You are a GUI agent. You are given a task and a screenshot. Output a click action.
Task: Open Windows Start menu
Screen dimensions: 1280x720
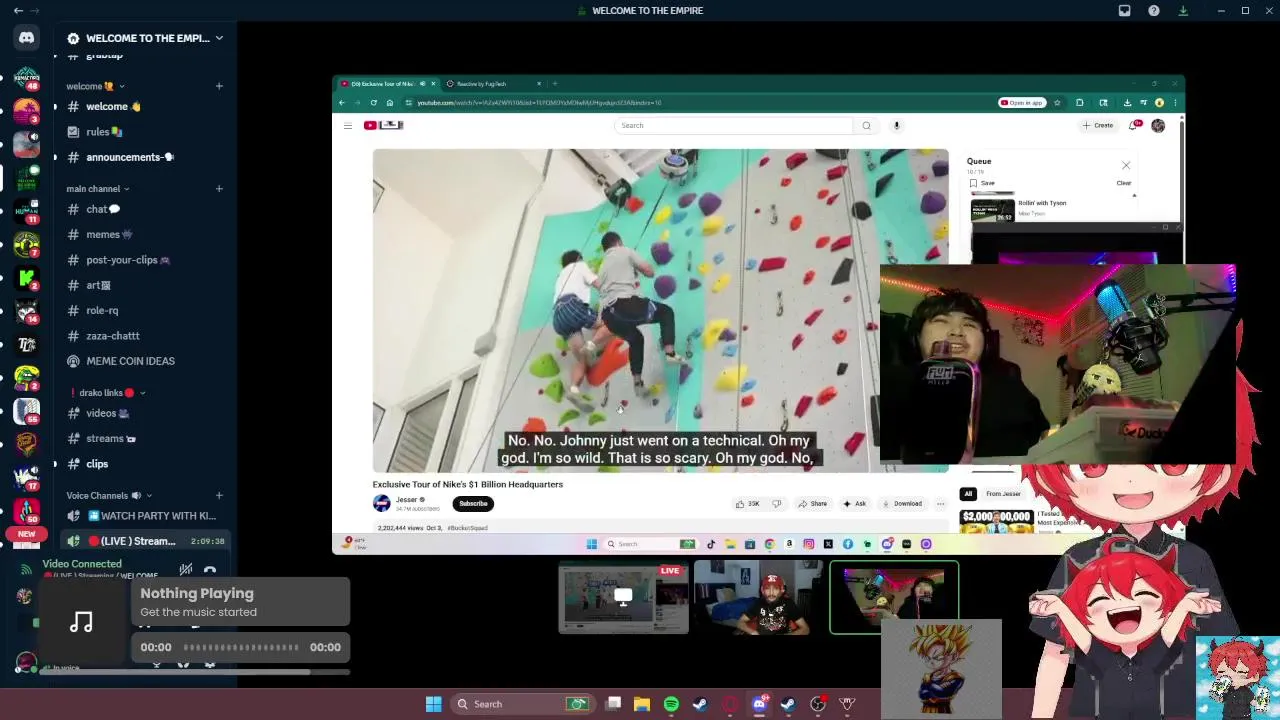point(434,704)
